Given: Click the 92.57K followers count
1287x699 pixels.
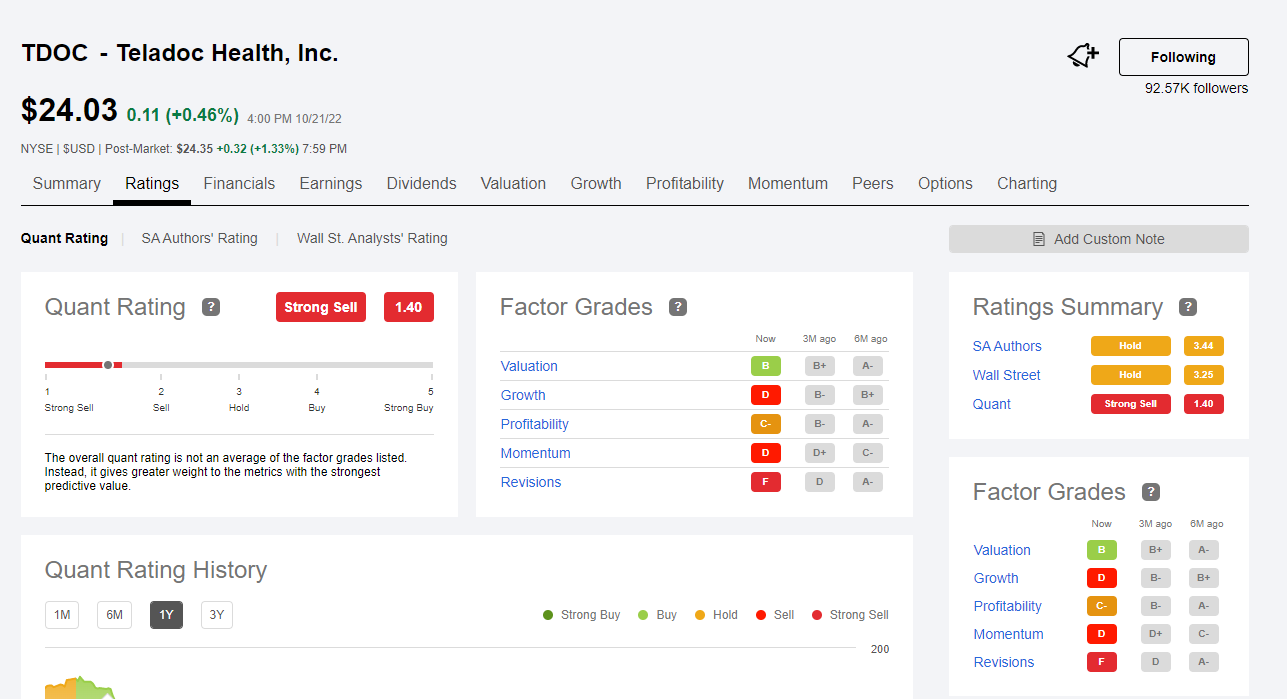Looking at the screenshot, I should coord(1196,88).
